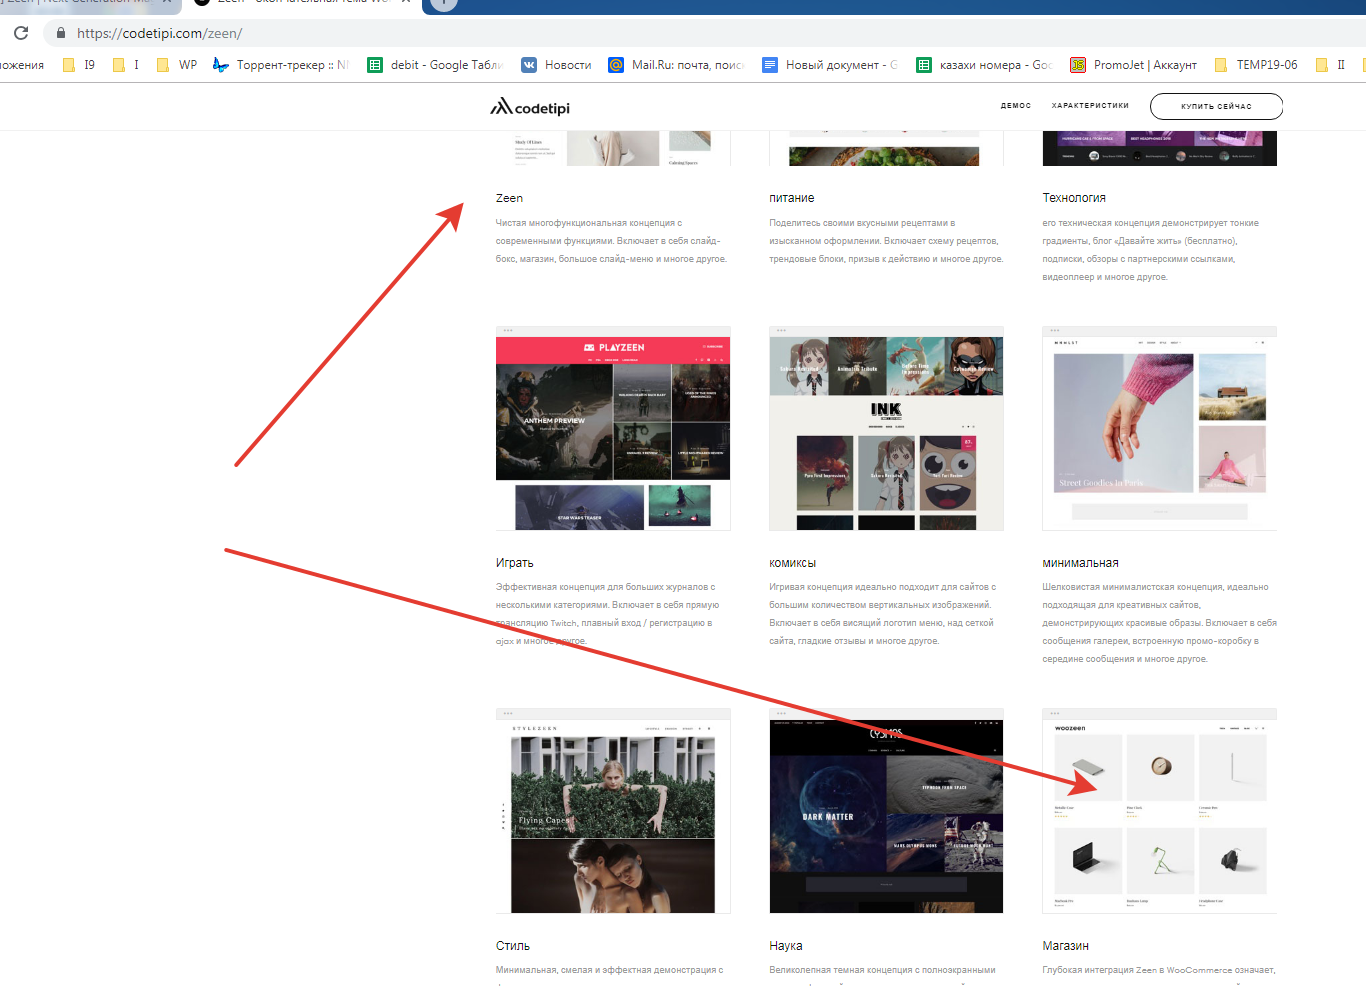Open the ДЕМОС menu item
This screenshot has width=1366, height=986.
(x=1016, y=106)
